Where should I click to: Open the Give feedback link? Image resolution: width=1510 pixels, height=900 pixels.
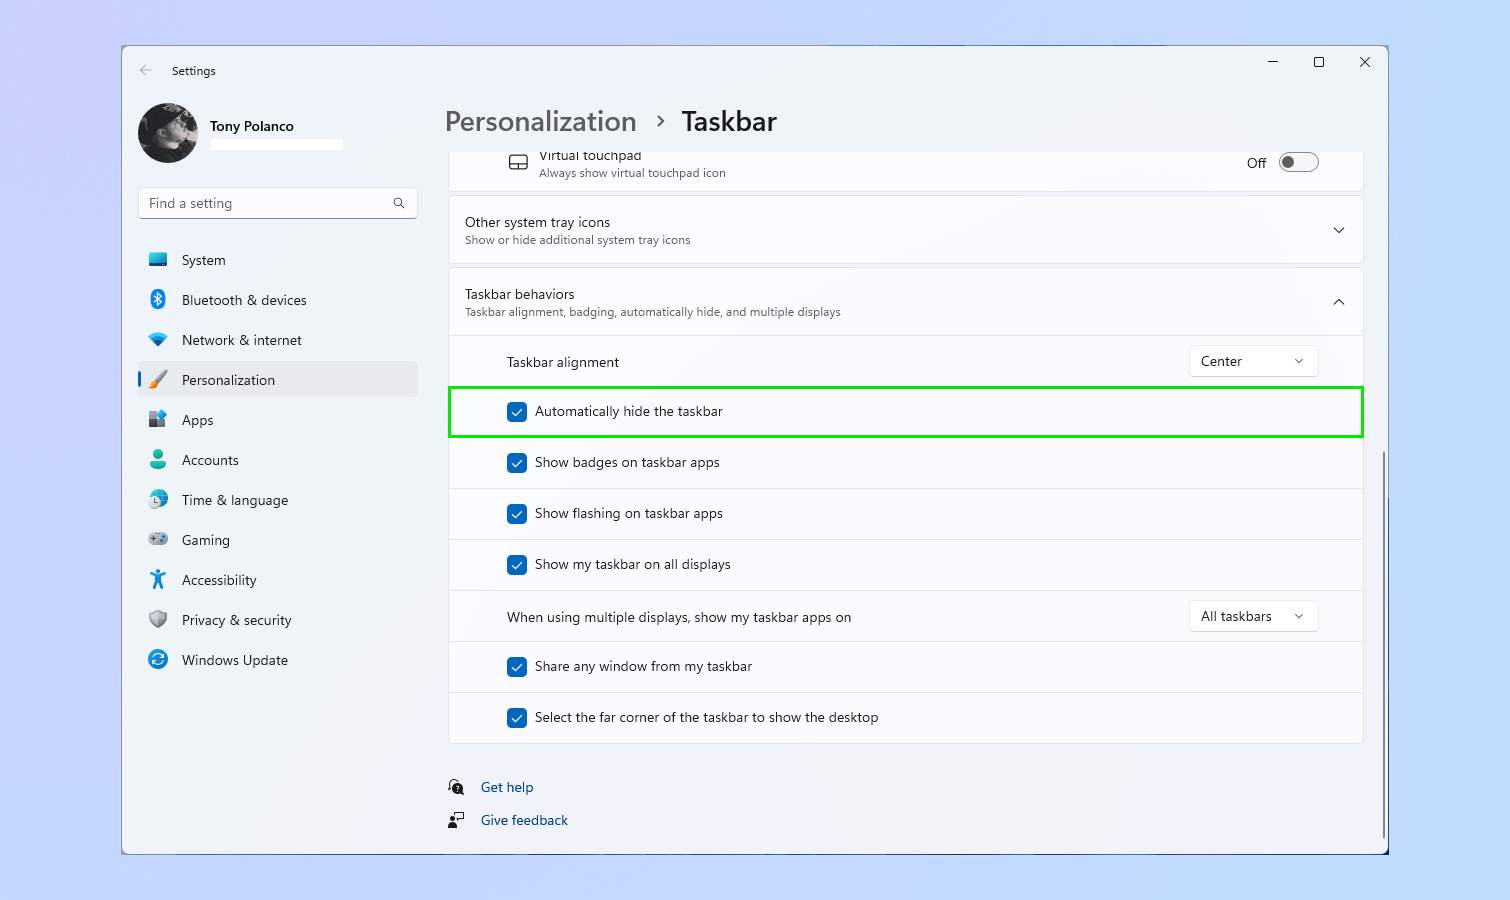pos(524,820)
